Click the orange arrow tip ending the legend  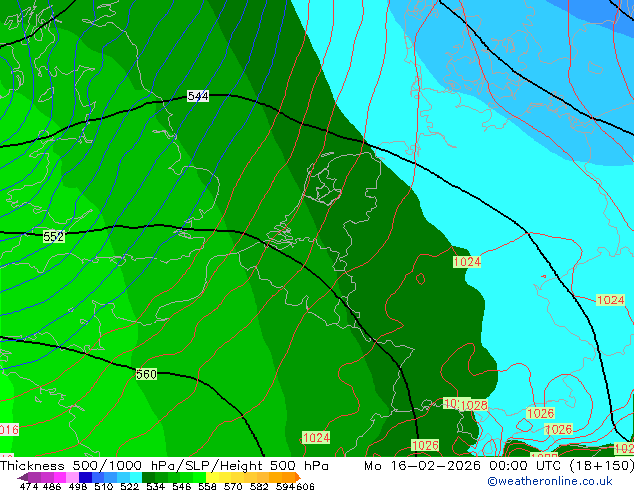click(298, 477)
